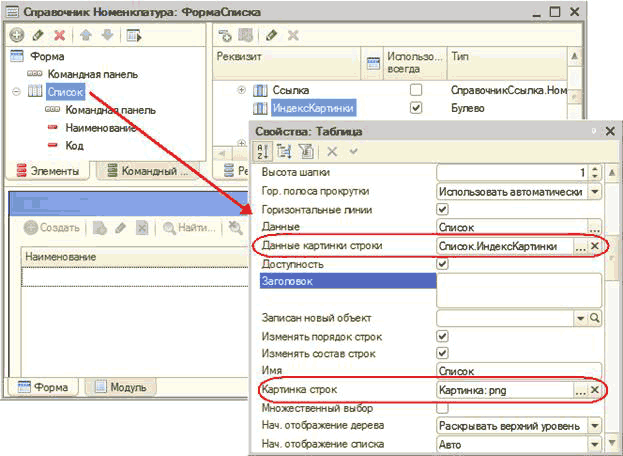This screenshot has width=623, height=456.
Task: Clear the Картинка строк value with X
Action: click(x=594, y=391)
